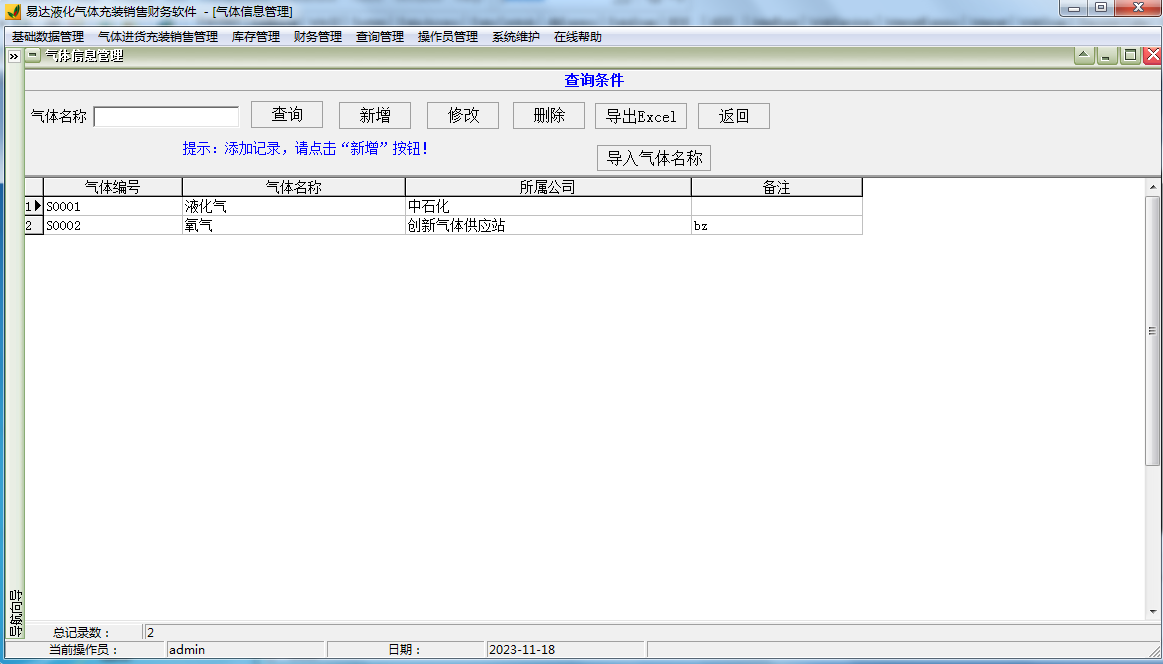This screenshot has width=1163, height=664.
Task: Maximize the inner 气体信息管理 window
Action: [1130, 55]
